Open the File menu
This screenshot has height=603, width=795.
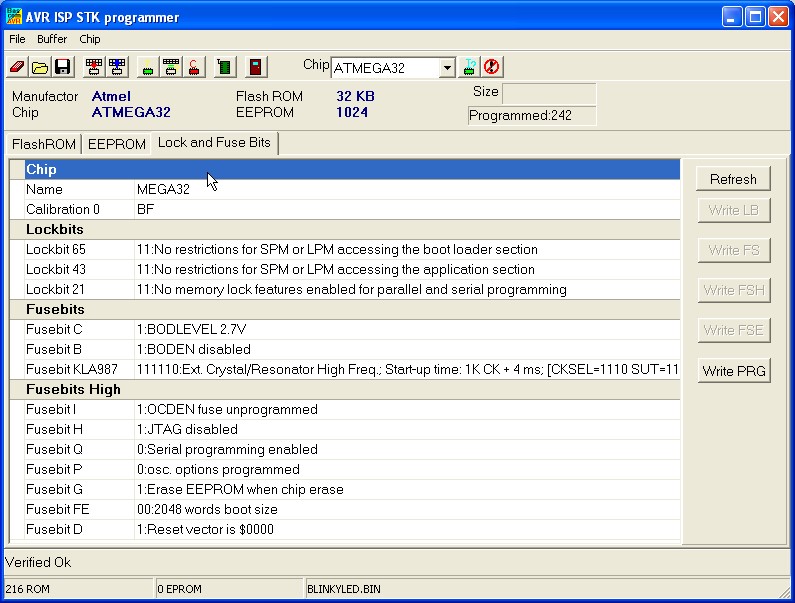tap(17, 39)
